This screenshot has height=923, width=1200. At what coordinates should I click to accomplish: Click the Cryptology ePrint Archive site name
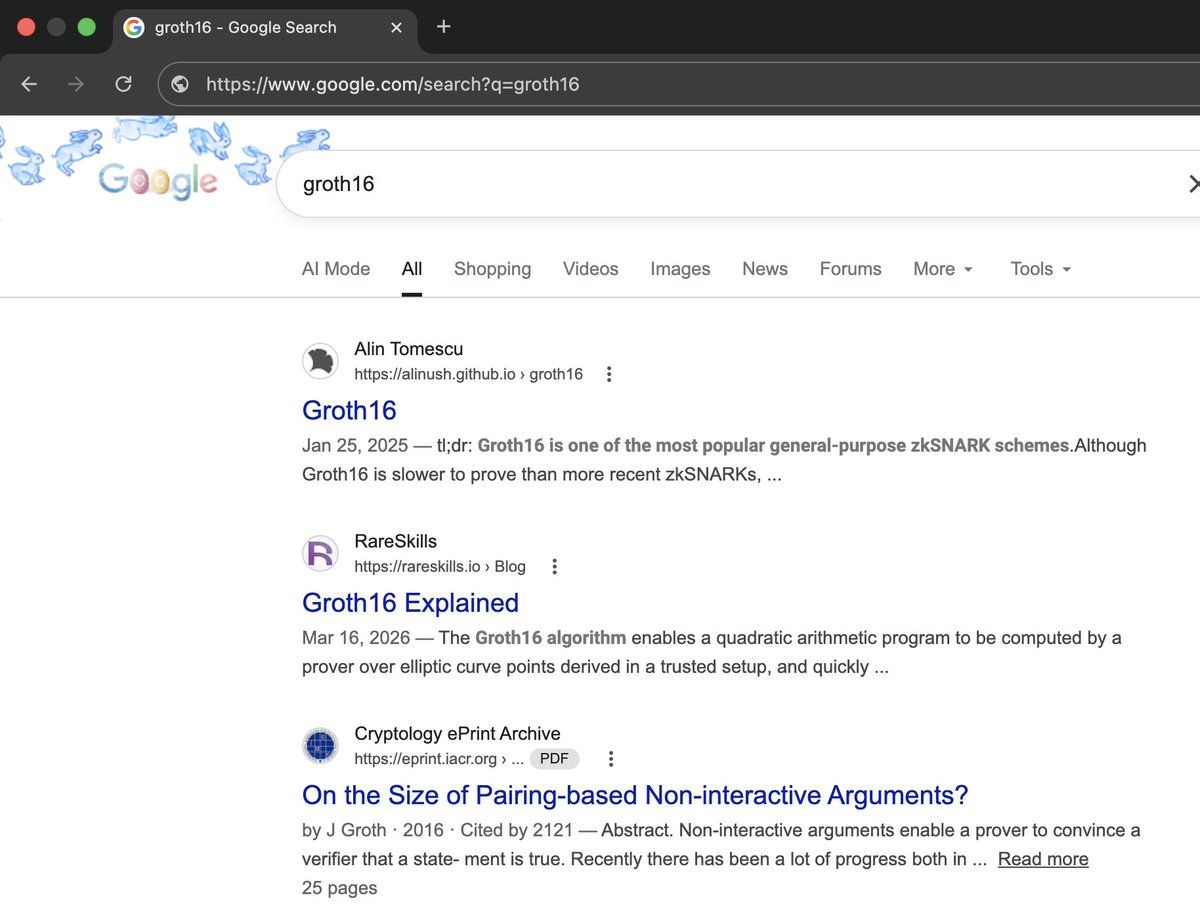457,733
